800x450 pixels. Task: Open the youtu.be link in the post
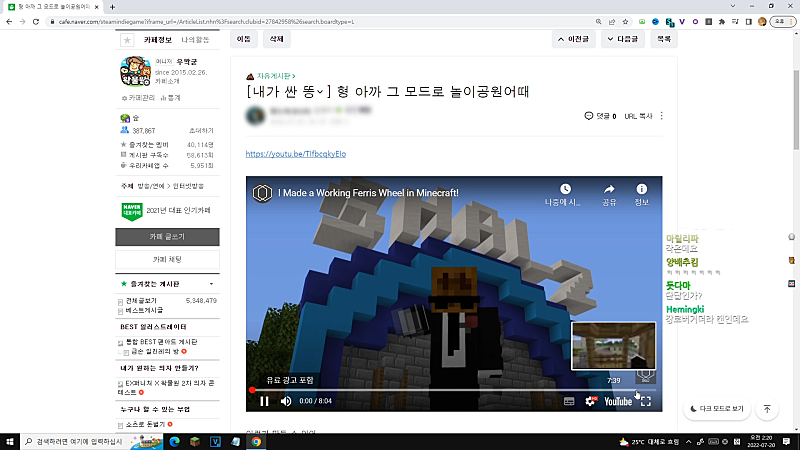295,154
